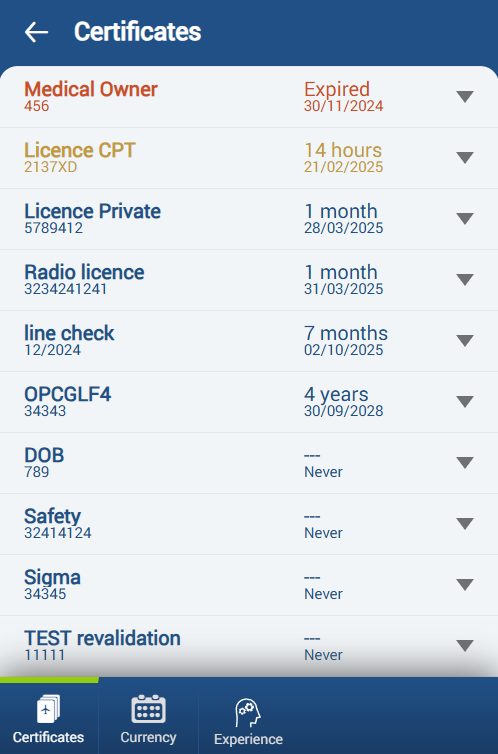The width and height of the screenshot is (498, 754).
Task: Open the Experience head-with-gears icon
Action: tap(248, 713)
